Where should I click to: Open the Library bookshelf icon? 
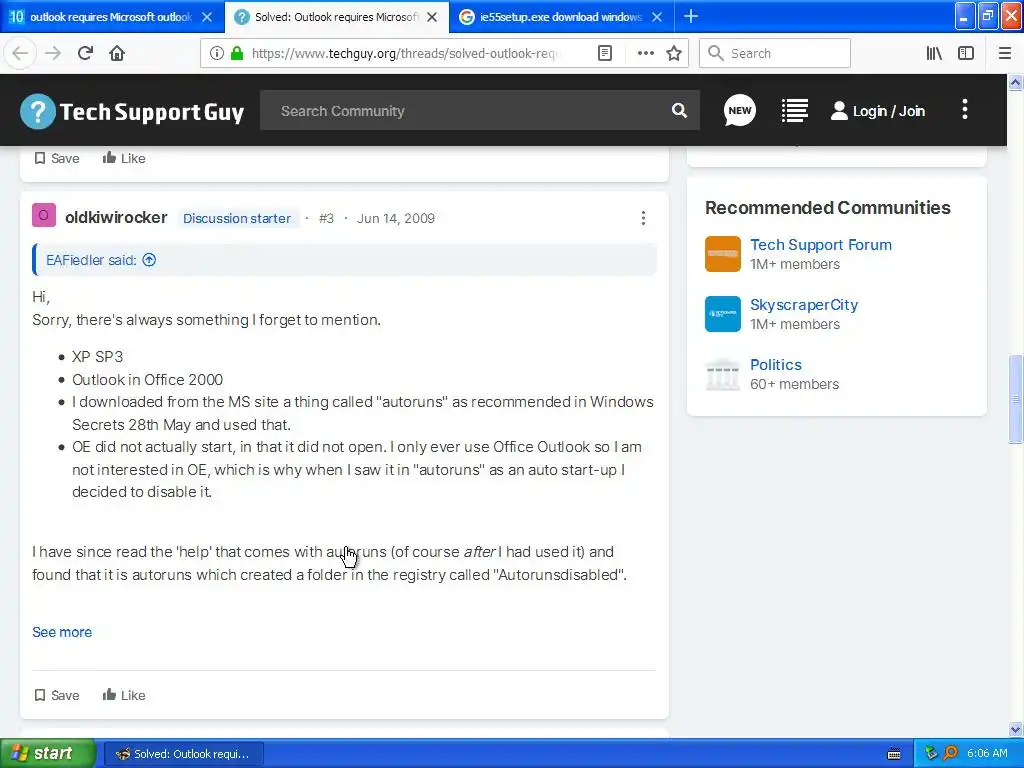click(x=934, y=54)
